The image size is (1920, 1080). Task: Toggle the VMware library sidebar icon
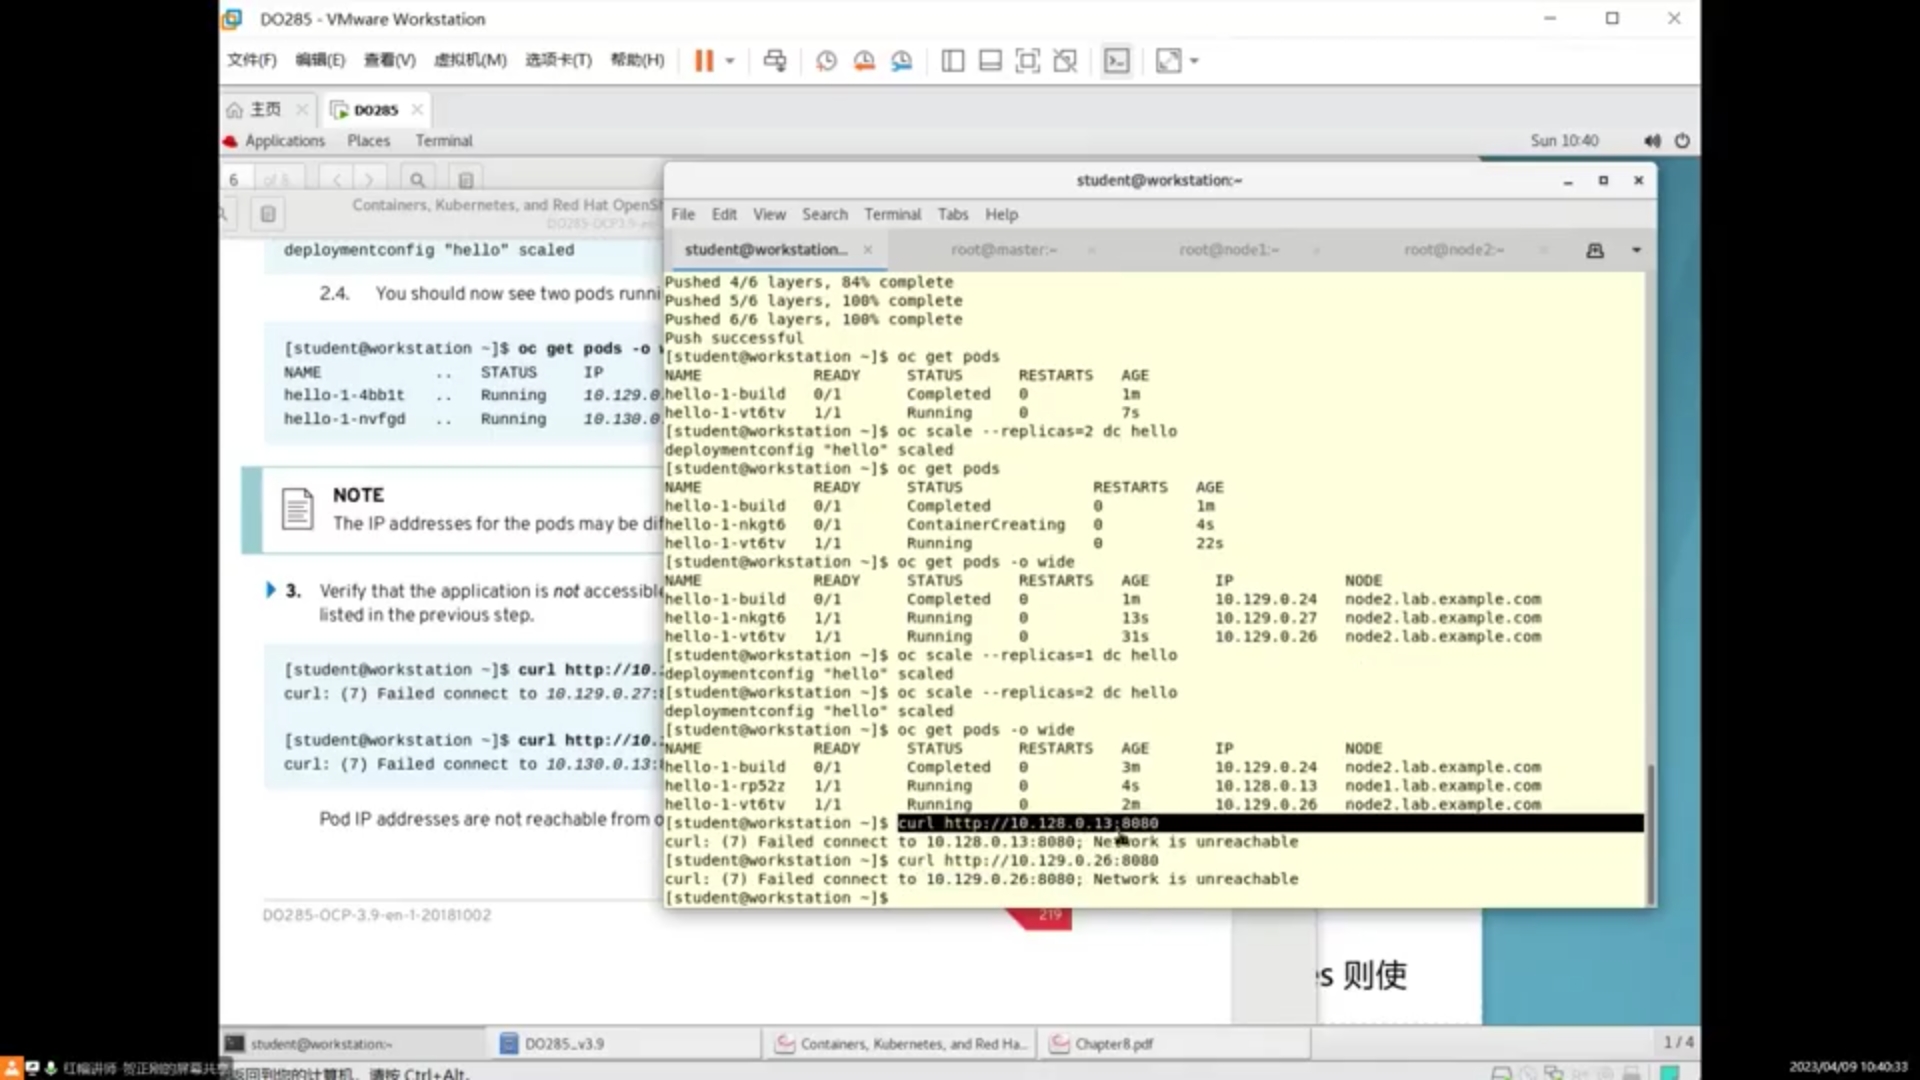tap(953, 61)
